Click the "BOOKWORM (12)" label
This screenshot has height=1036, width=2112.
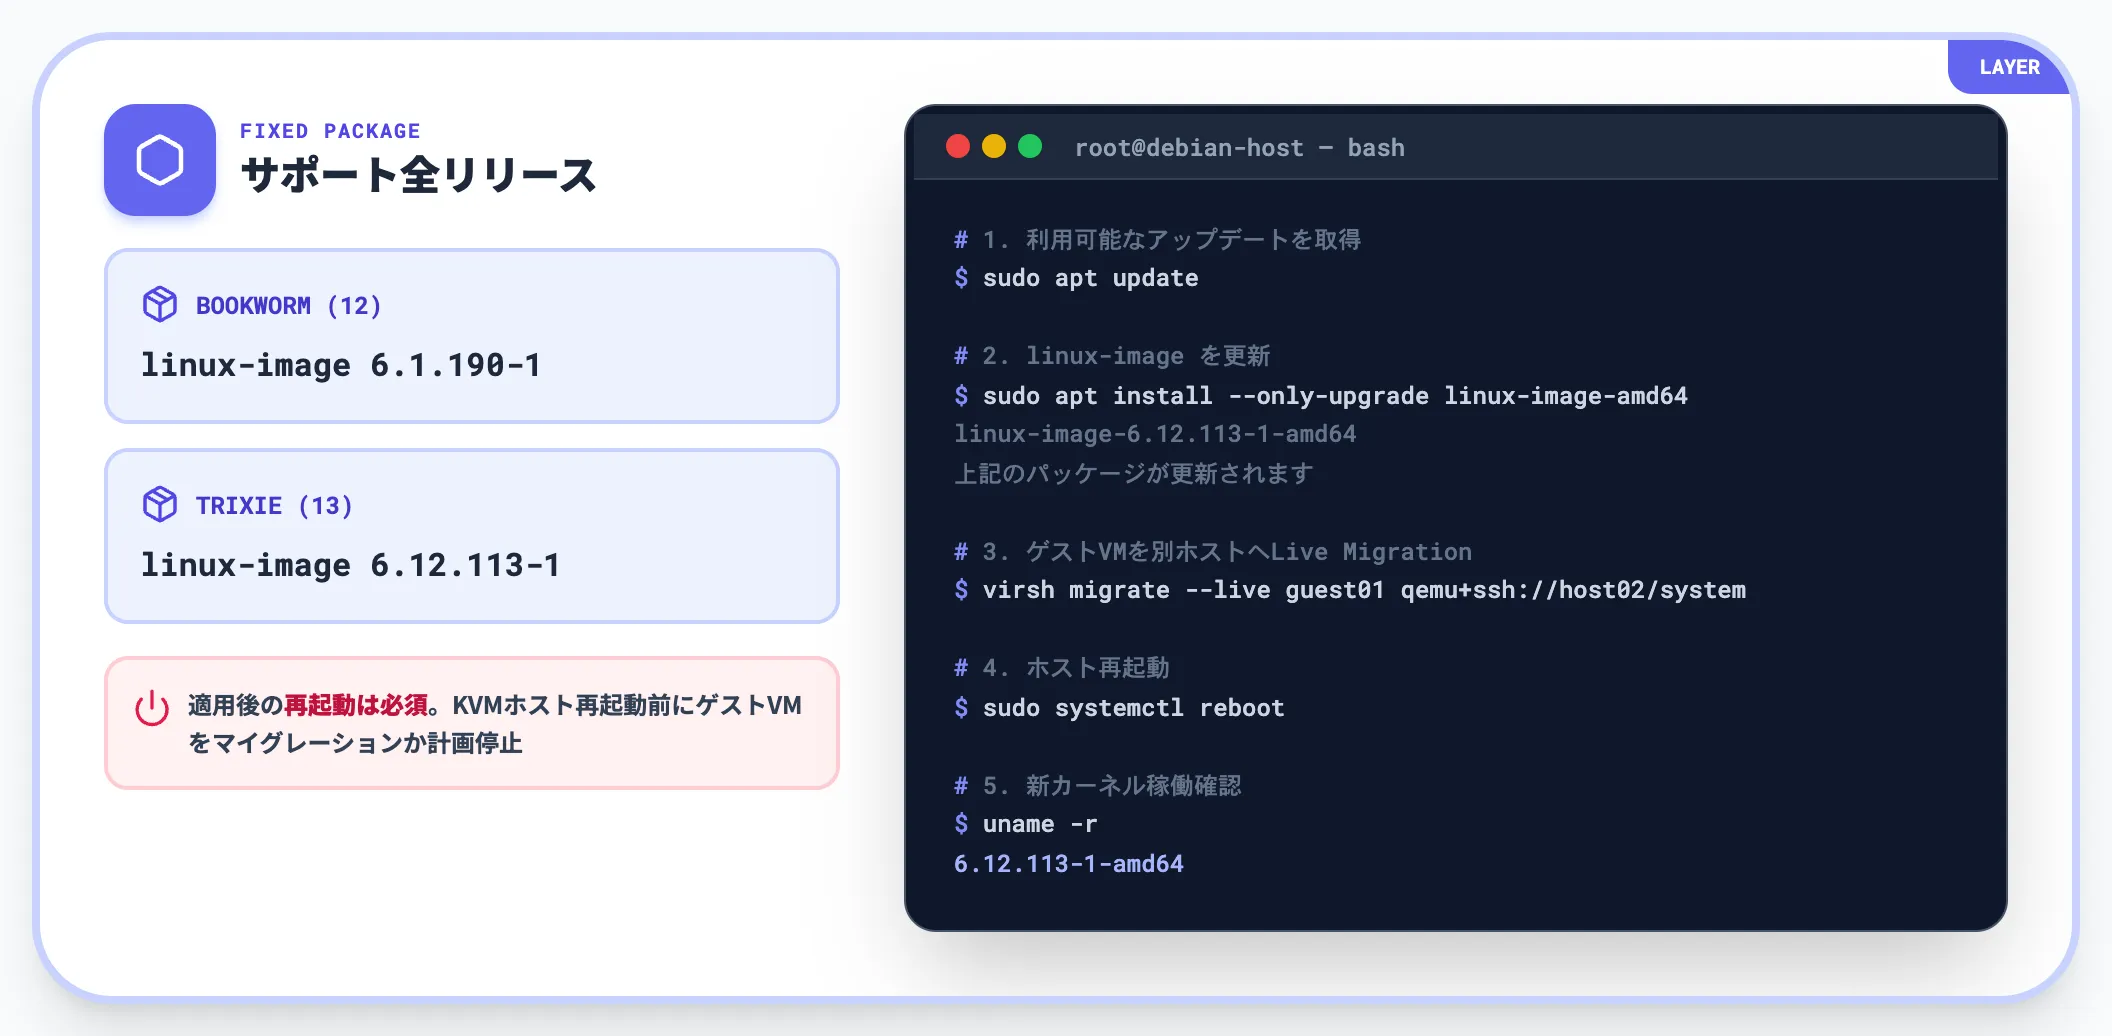(x=288, y=305)
